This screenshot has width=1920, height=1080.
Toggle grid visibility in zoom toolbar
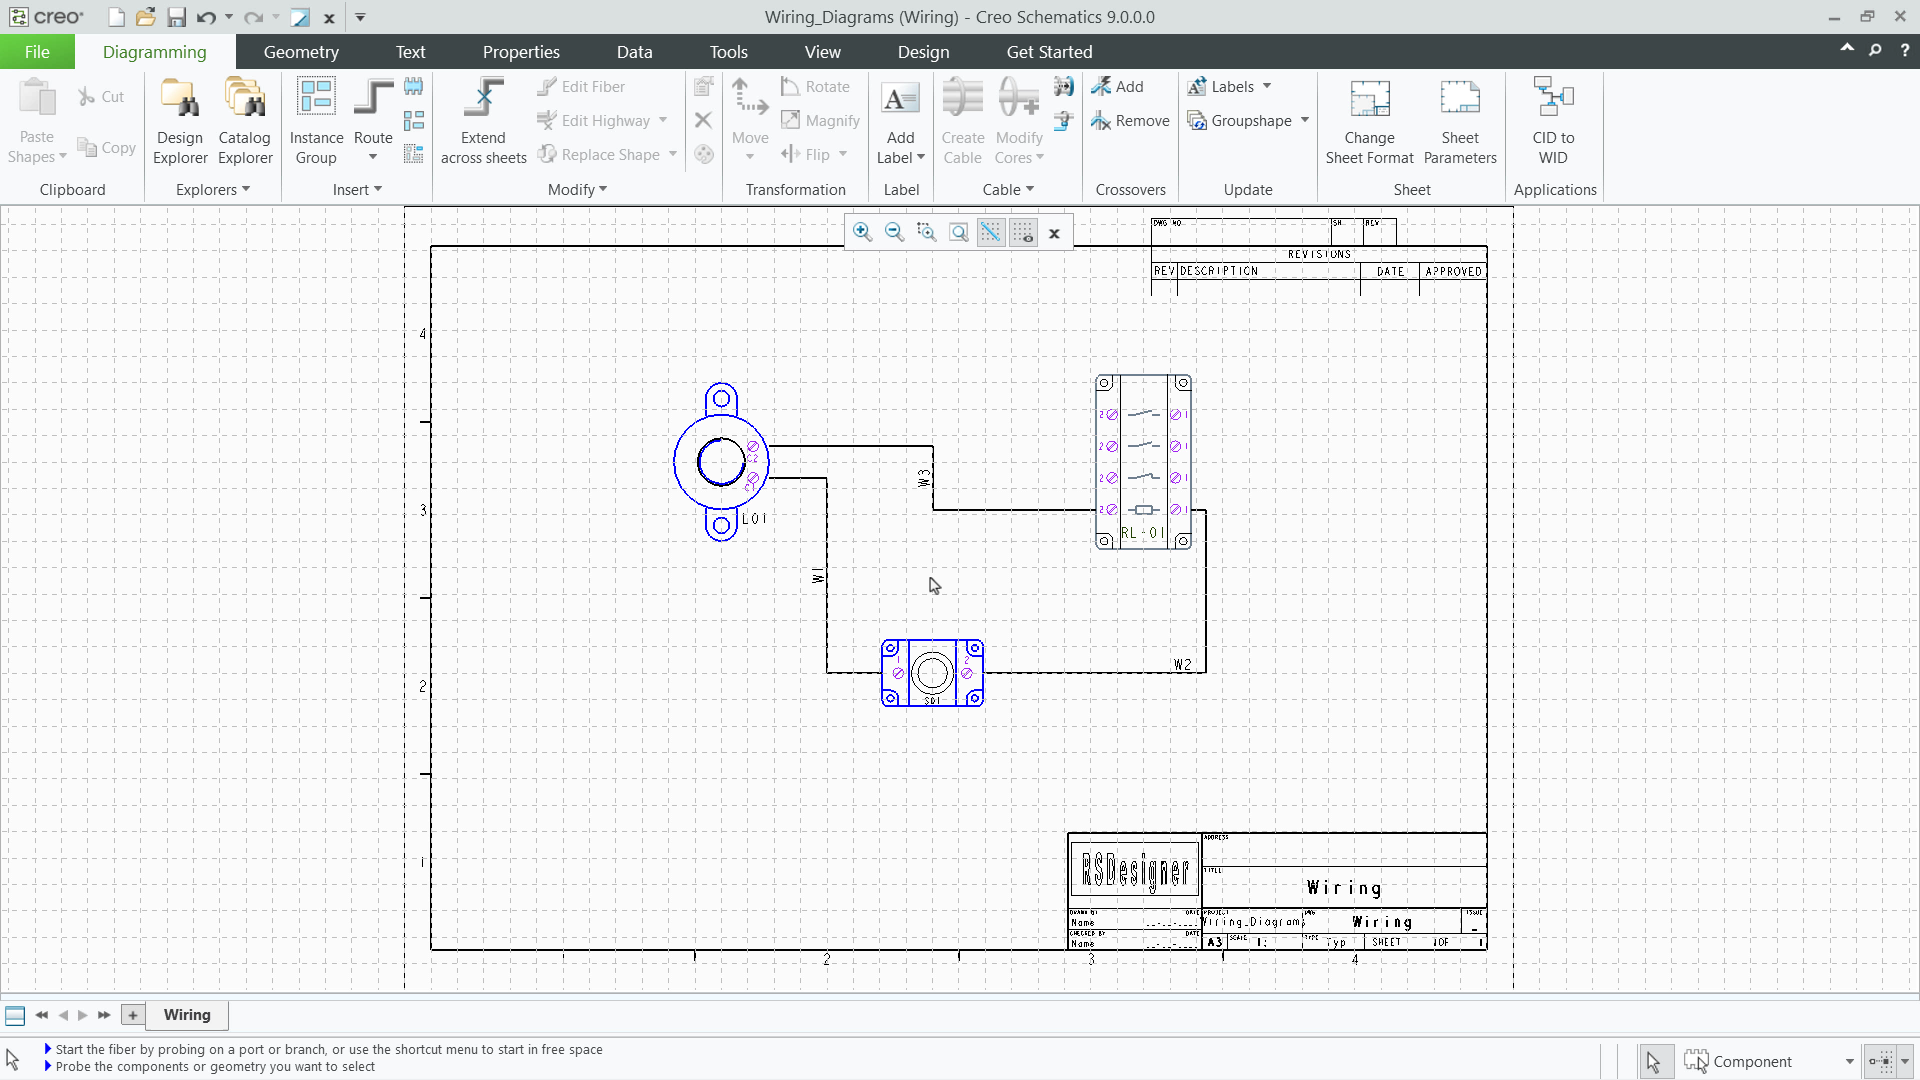click(x=1022, y=232)
